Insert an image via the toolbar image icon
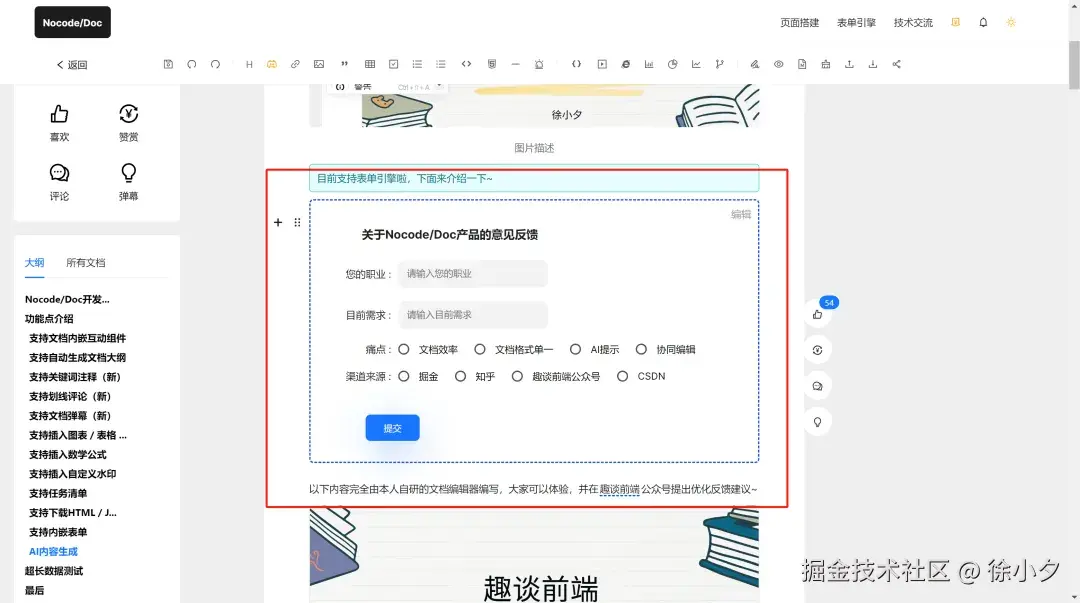This screenshot has height=603, width=1080. click(318, 64)
